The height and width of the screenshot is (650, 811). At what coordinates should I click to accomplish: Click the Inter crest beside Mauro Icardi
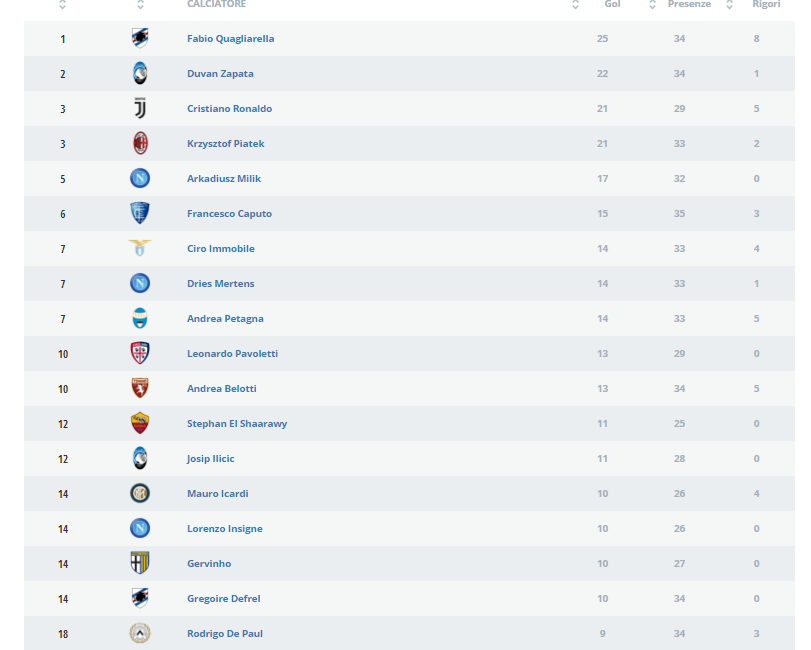coord(140,493)
